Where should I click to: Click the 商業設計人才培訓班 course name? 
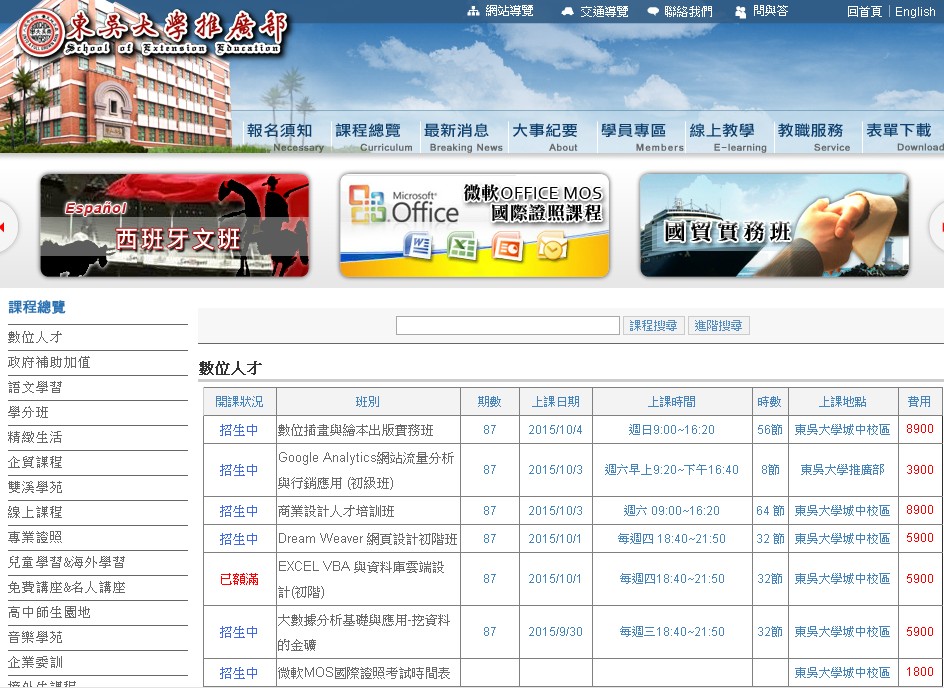tap(336, 511)
